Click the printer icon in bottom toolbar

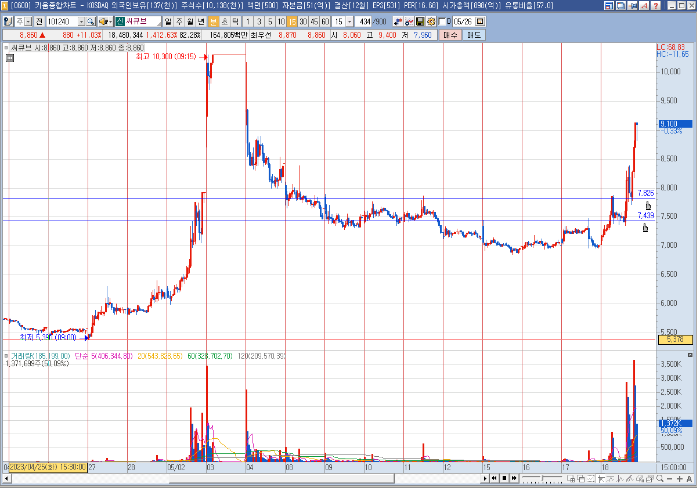tap(650, 479)
